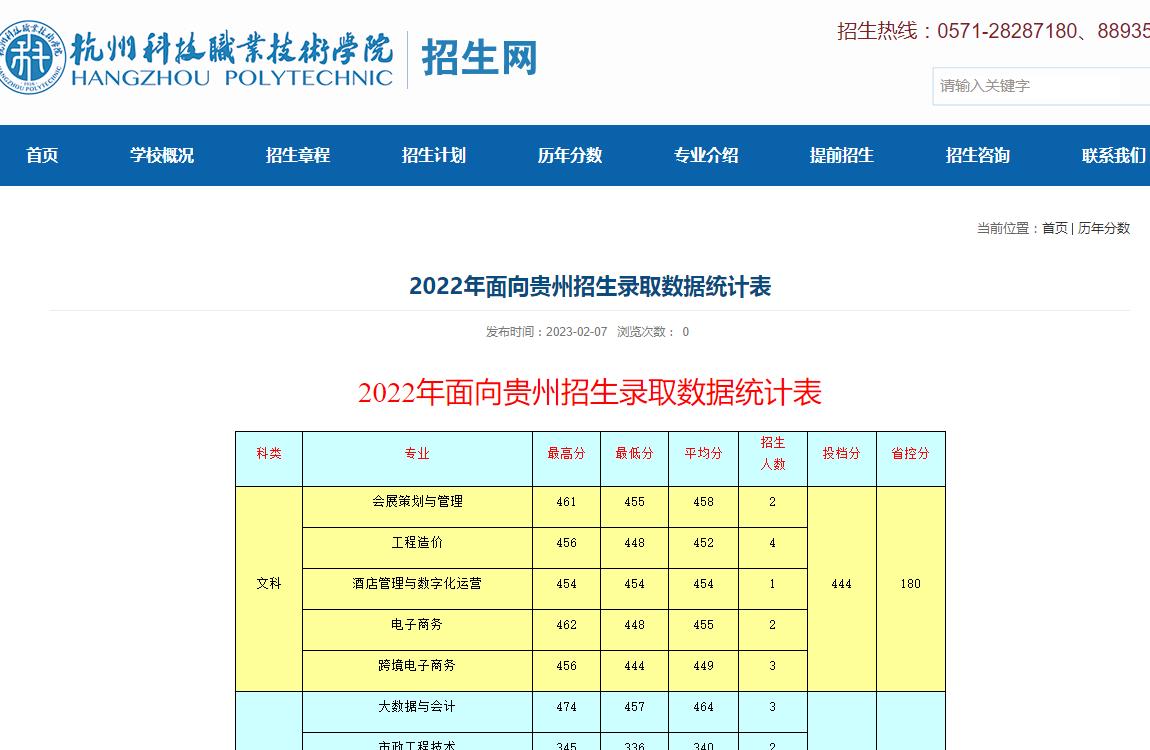This screenshot has height=750, width=1150.
Task: Click the 历年分数 breadcrumb link
Action: (1104, 228)
